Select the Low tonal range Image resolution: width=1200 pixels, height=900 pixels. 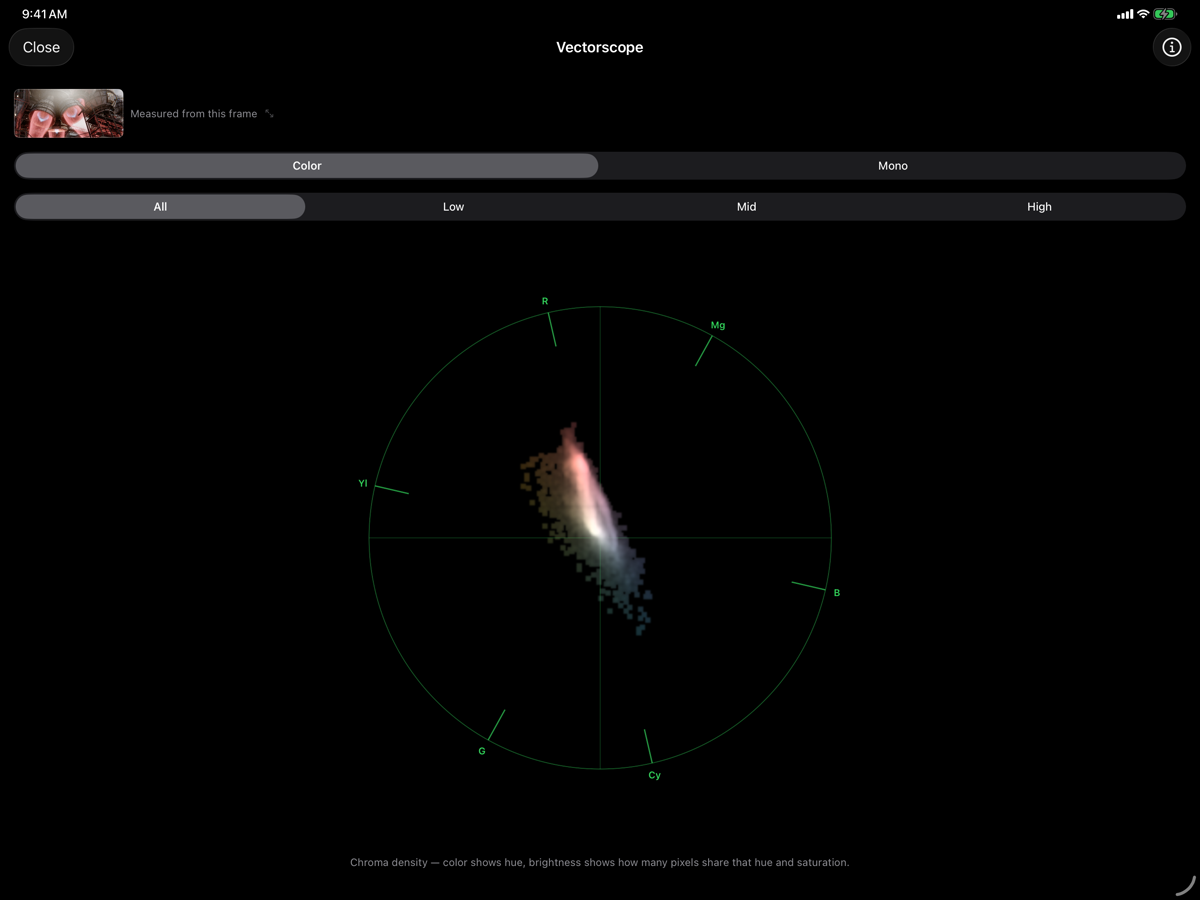[453, 207]
